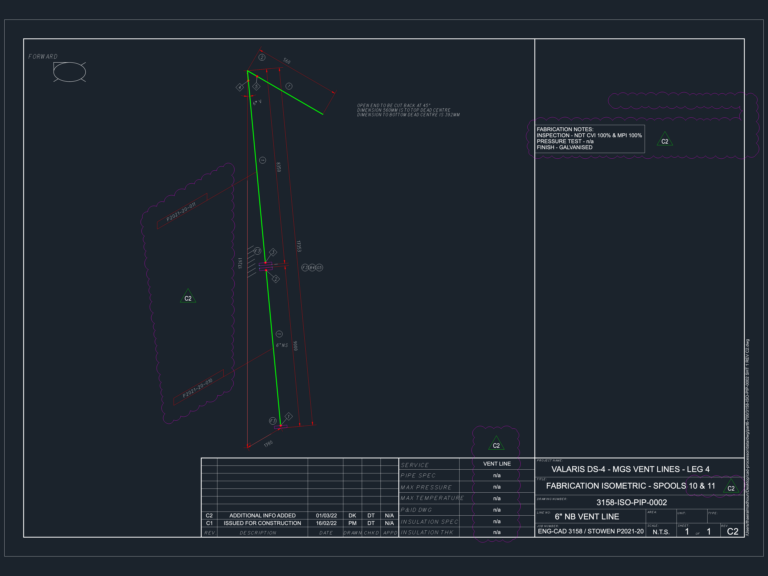Select the FINISH - GALVANISED note
The image size is (768, 576).
[x=564, y=147]
